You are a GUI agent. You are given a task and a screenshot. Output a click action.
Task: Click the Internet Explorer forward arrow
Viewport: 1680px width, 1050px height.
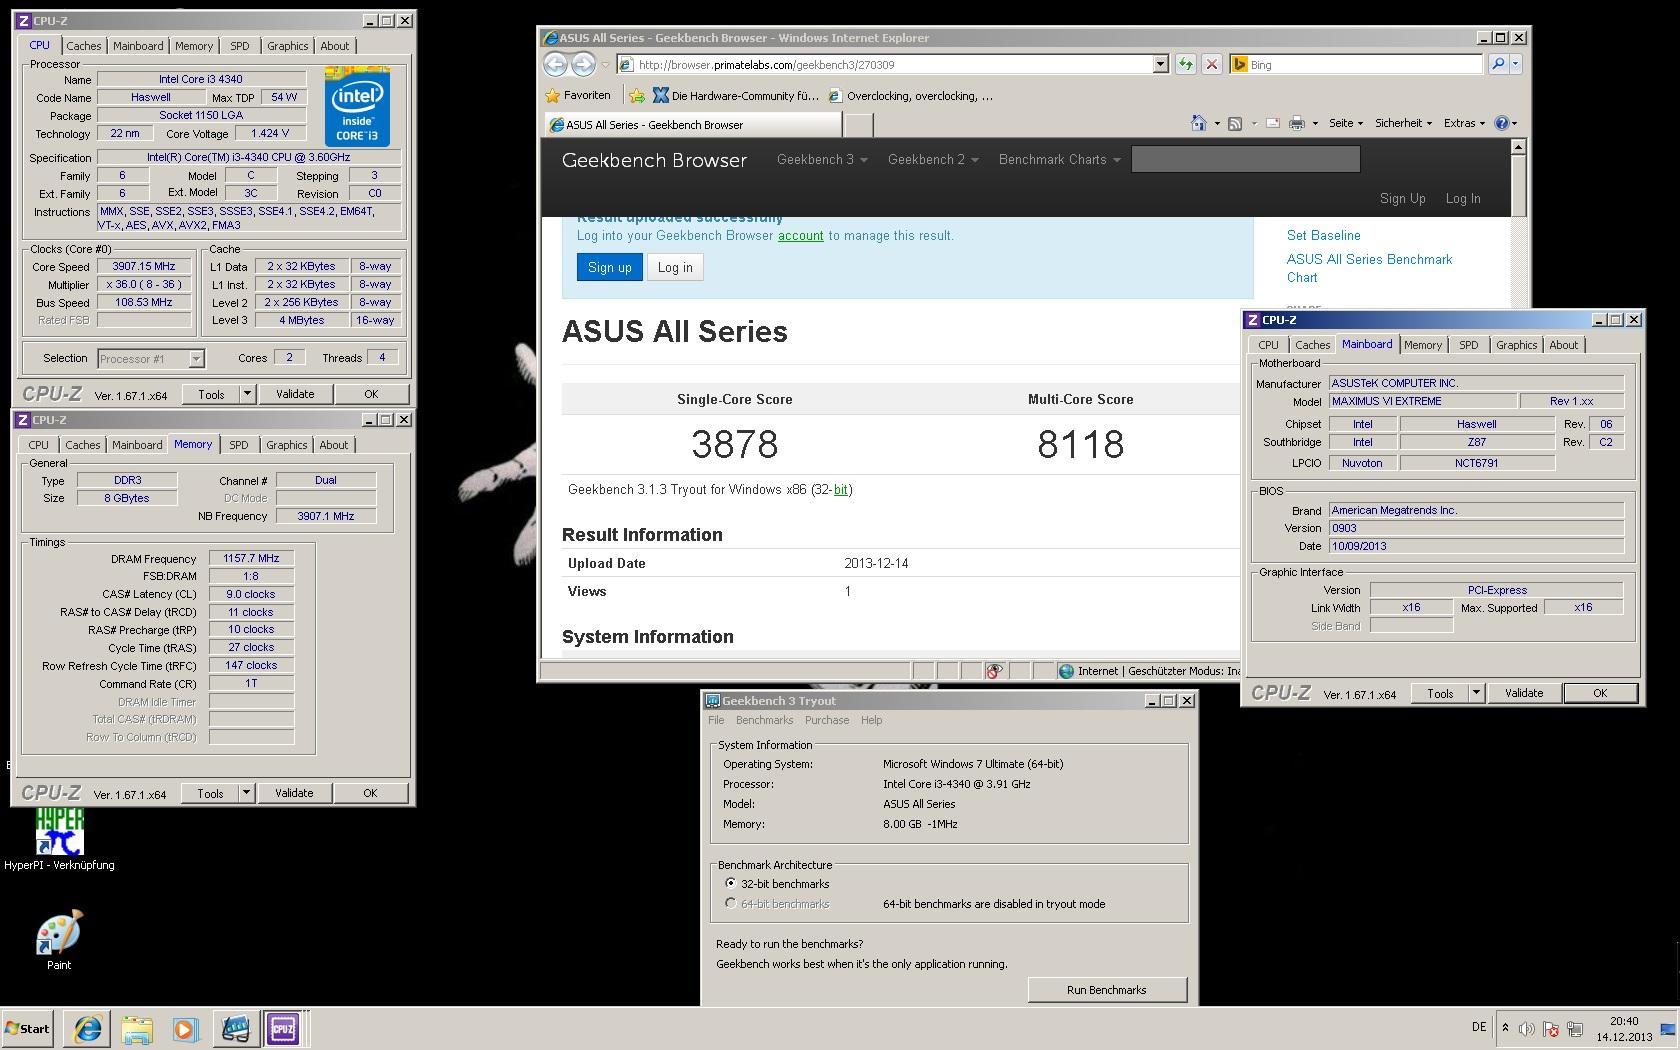583,64
